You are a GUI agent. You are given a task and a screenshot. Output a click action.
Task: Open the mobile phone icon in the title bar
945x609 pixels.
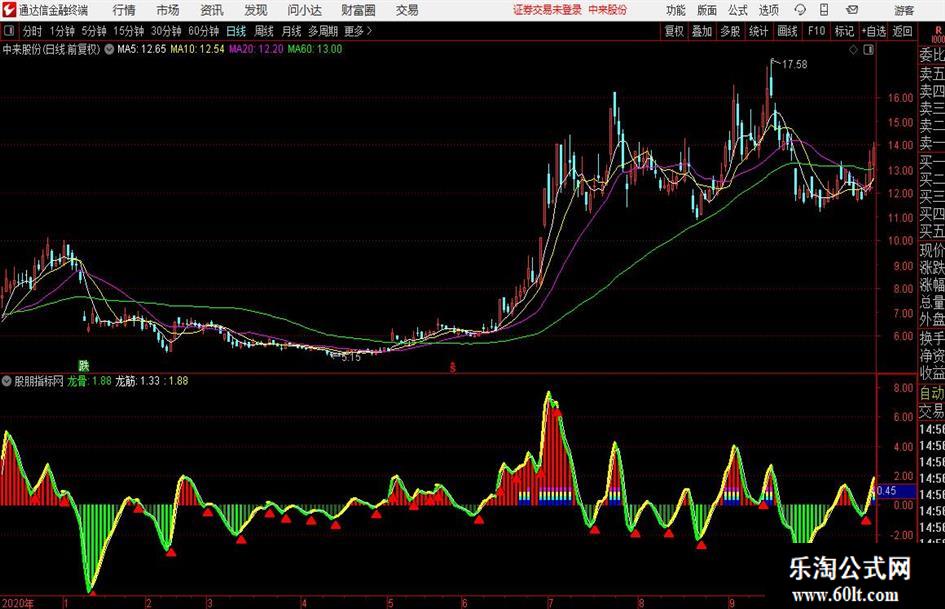pyautogui.click(x=824, y=10)
